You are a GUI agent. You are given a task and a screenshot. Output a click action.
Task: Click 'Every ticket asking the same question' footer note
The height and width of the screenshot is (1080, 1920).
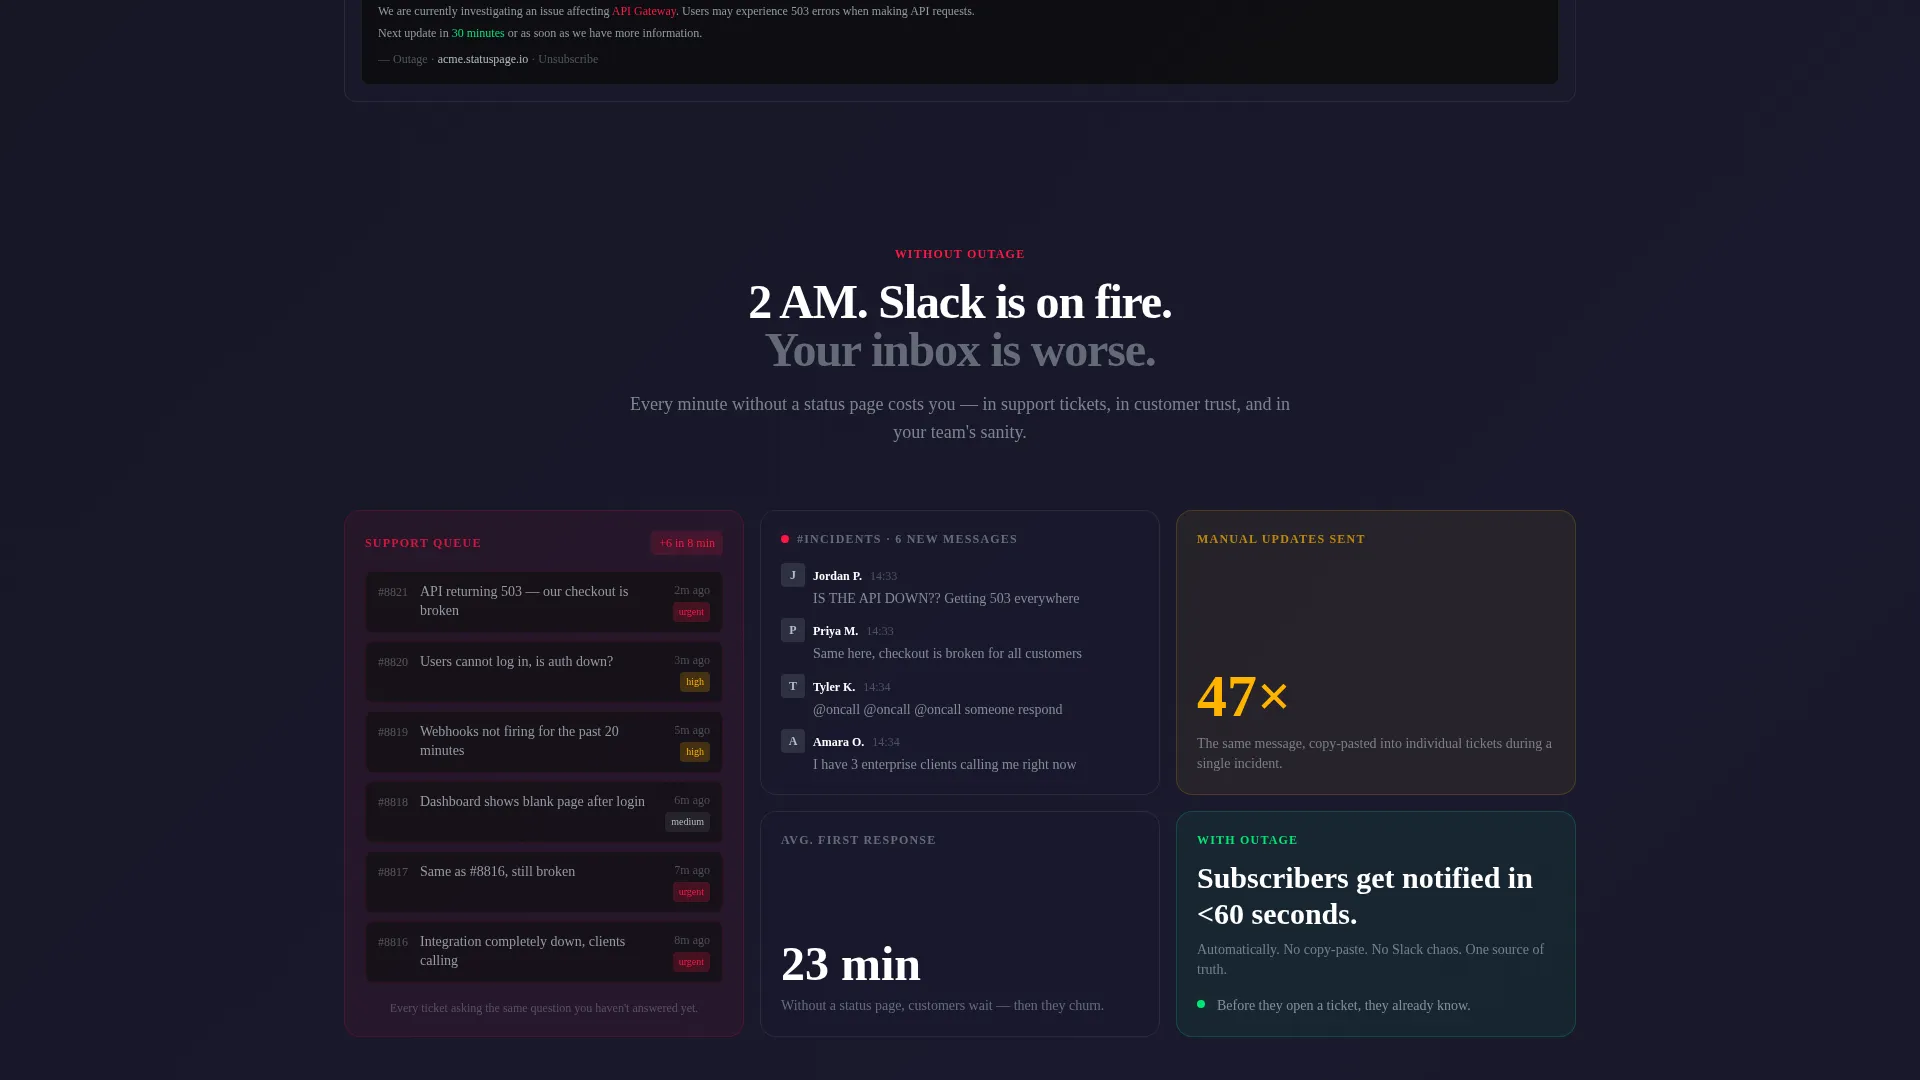544,1008
